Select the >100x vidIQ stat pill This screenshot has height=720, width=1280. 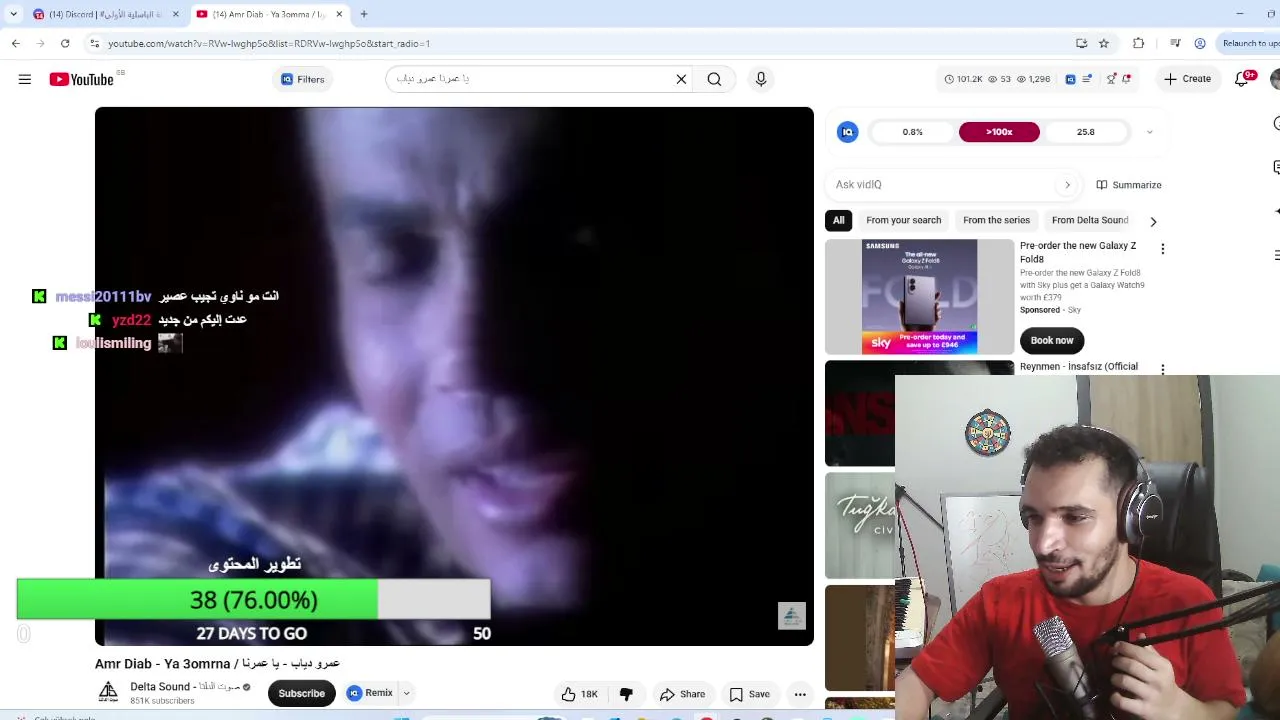(999, 132)
